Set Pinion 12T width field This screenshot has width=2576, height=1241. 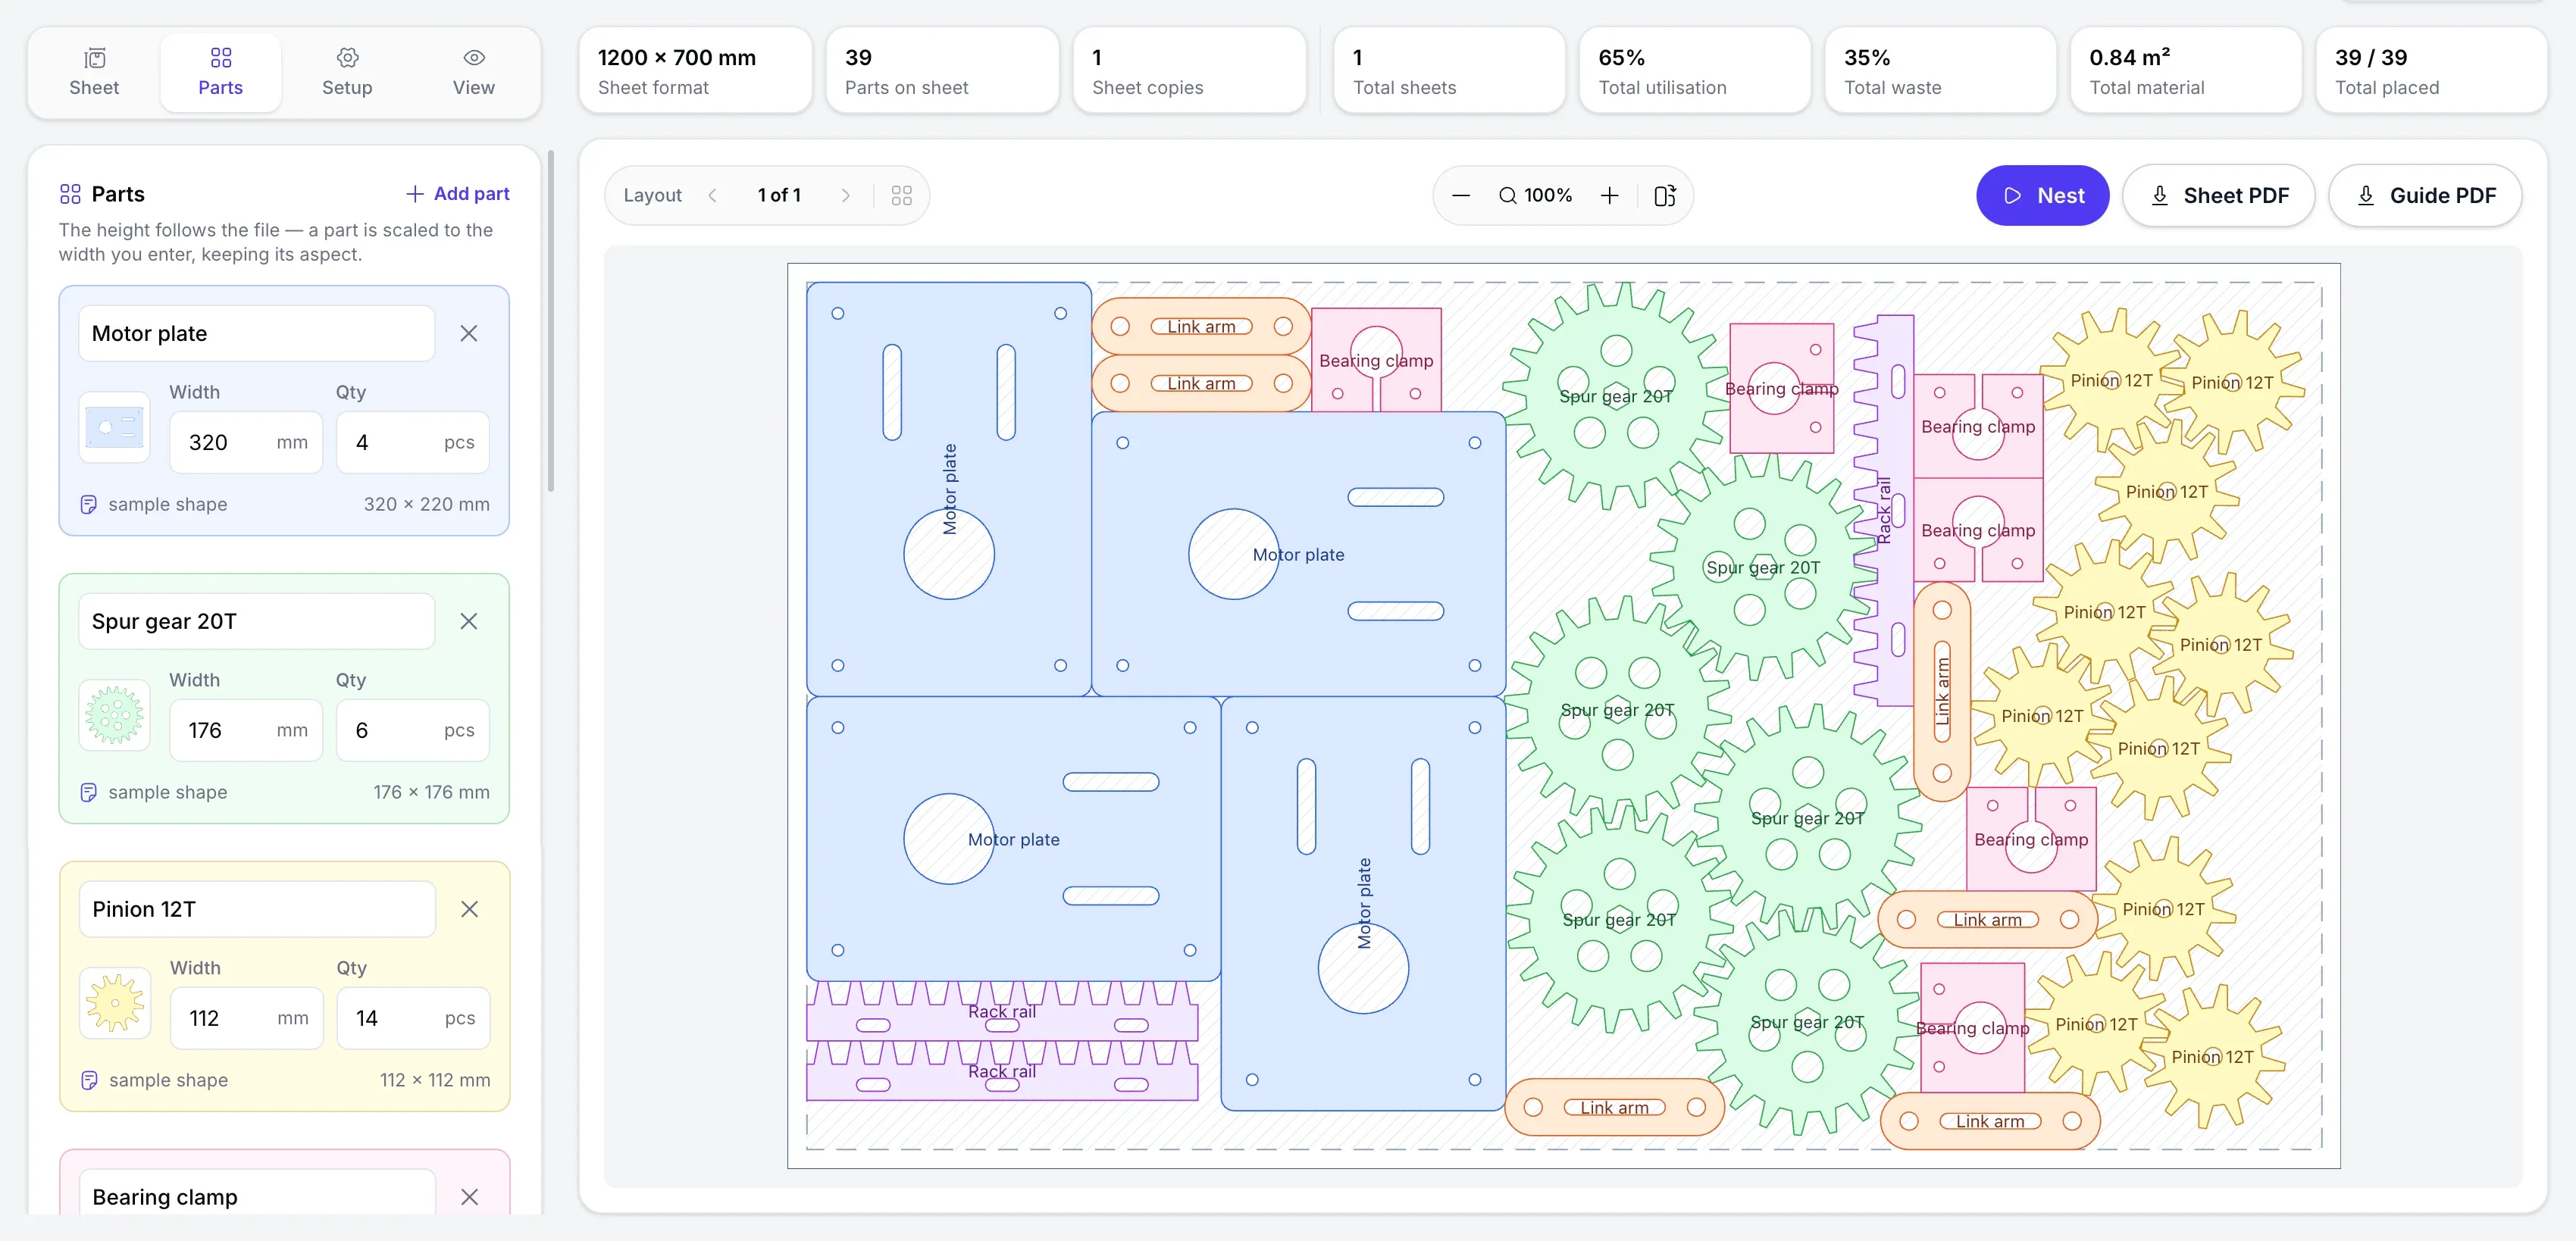pyautogui.click(x=247, y=1018)
